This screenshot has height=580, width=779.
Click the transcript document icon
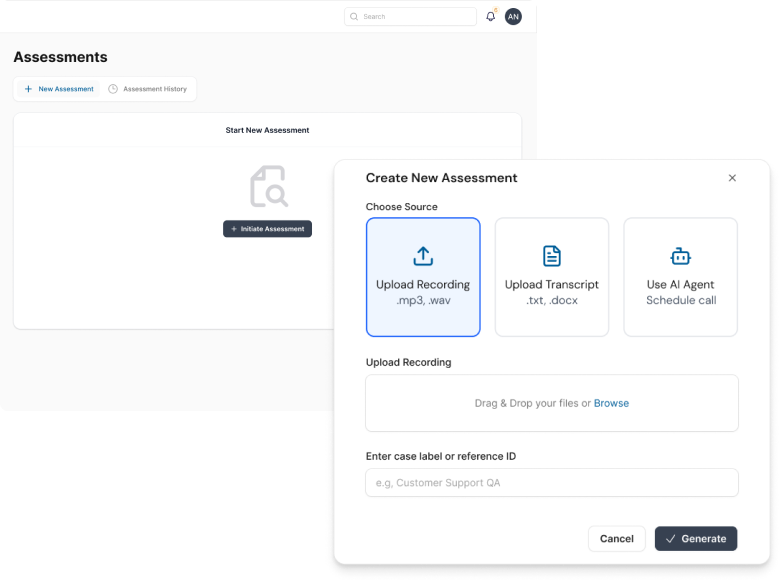[552, 256]
